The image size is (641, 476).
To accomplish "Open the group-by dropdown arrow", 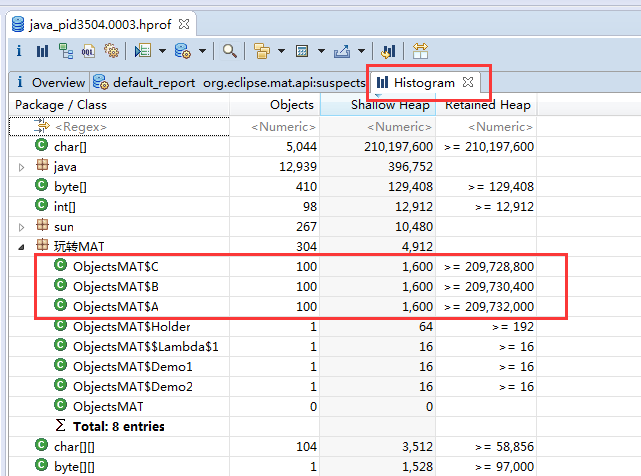I will tap(281, 51).
